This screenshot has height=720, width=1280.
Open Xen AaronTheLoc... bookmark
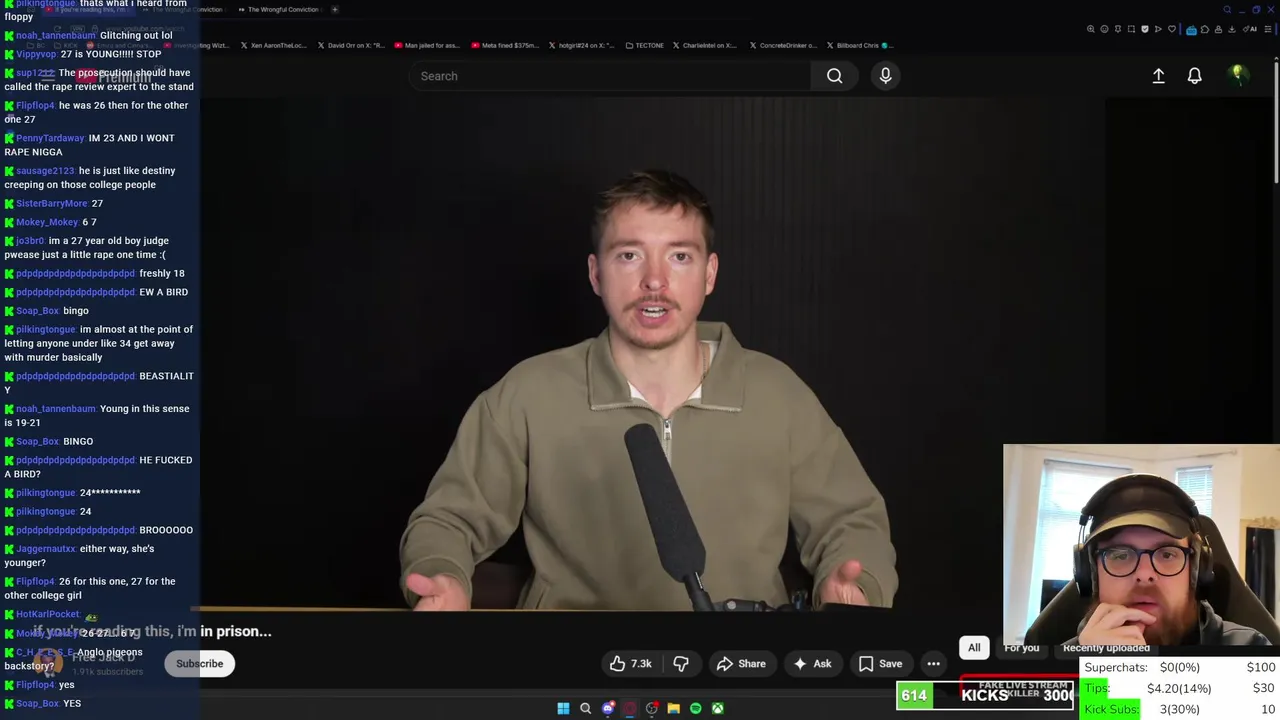click(273, 45)
